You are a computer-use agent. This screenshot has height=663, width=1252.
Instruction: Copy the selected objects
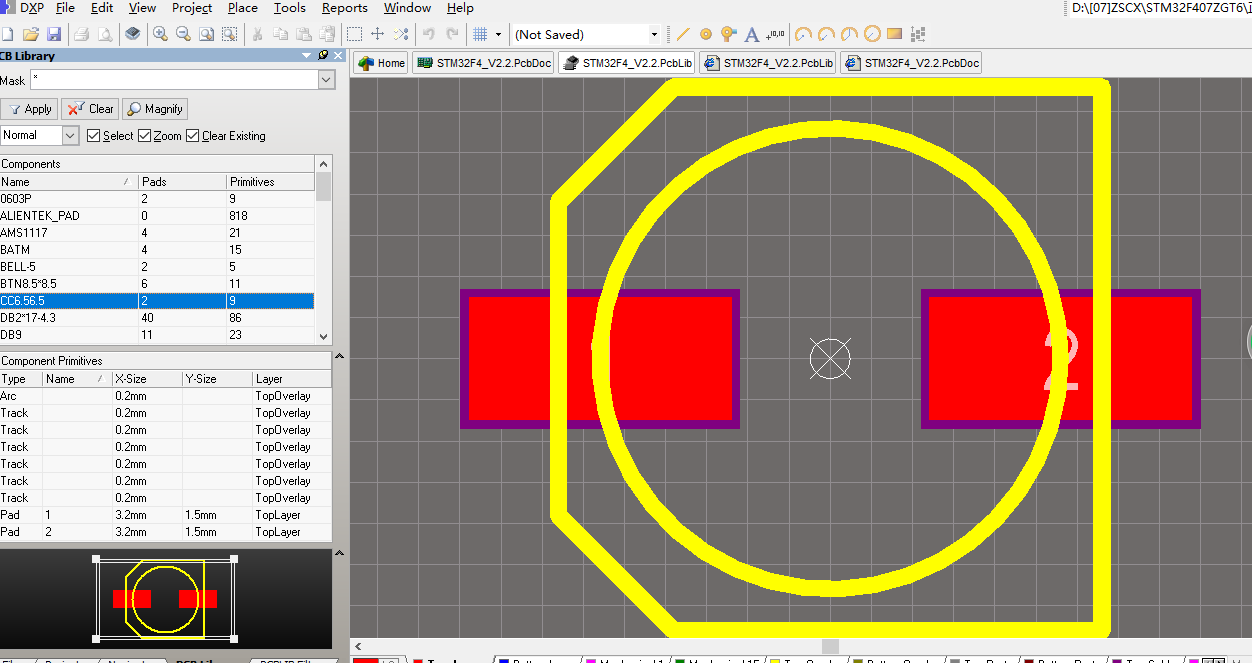pyautogui.click(x=280, y=34)
